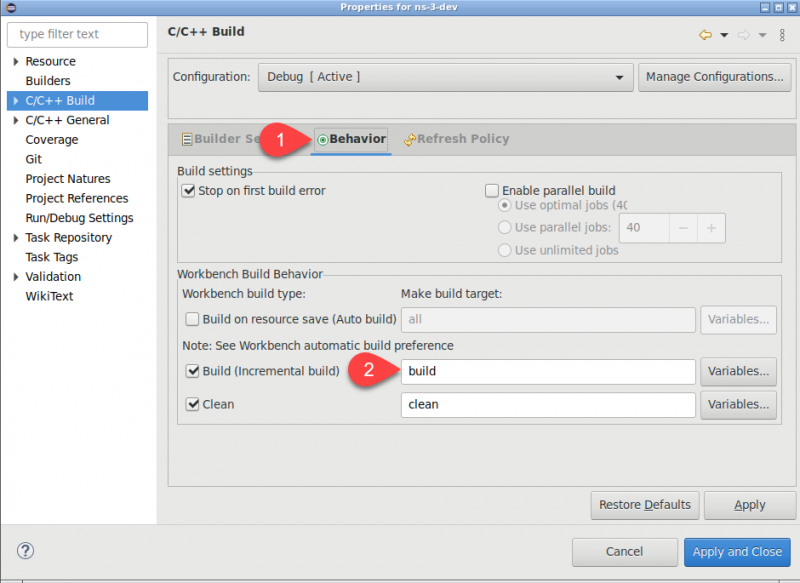Select Task Tags in the tree

[x=52, y=257]
